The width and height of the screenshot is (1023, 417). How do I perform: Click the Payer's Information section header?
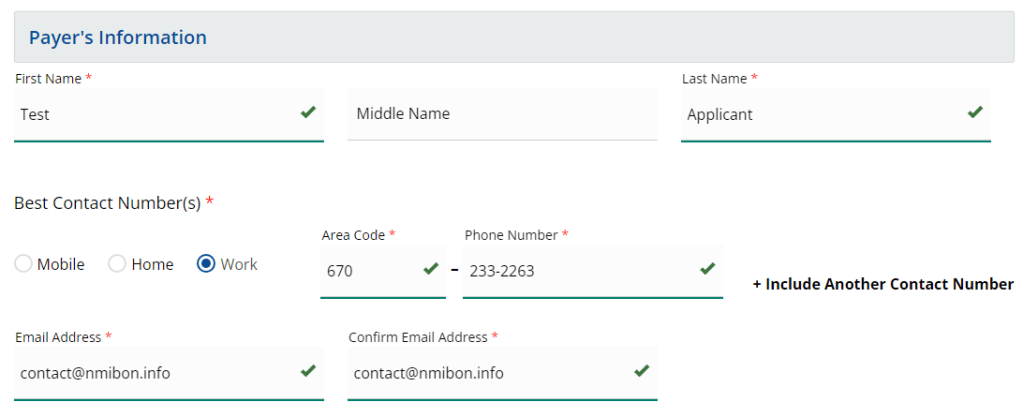(118, 38)
